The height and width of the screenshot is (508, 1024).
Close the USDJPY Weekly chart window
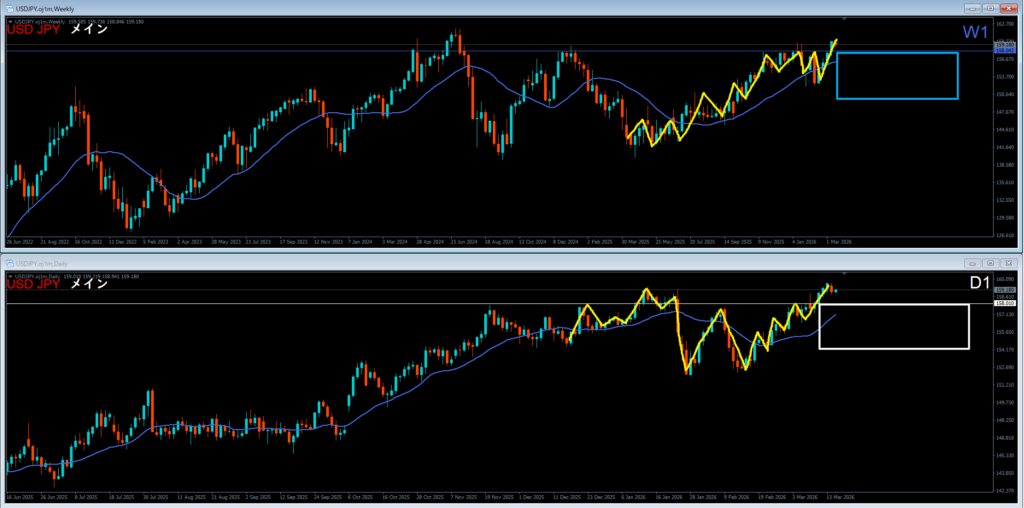pos(1008,8)
